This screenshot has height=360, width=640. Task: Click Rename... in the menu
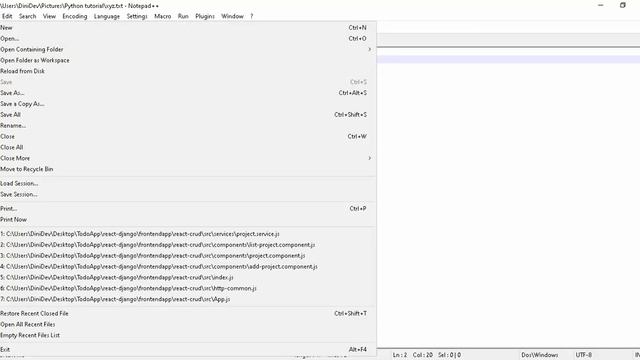188,126
